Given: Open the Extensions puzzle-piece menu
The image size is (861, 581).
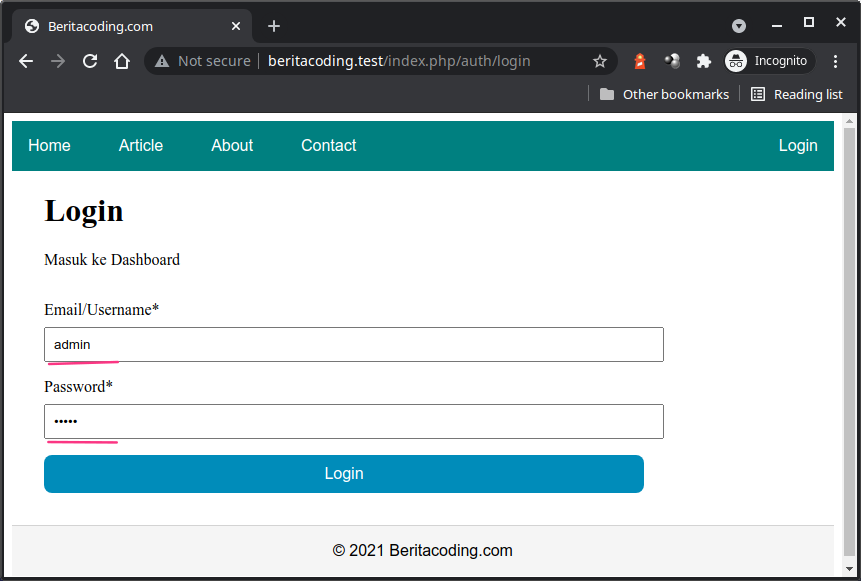Looking at the screenshot, I should [704, 61].
